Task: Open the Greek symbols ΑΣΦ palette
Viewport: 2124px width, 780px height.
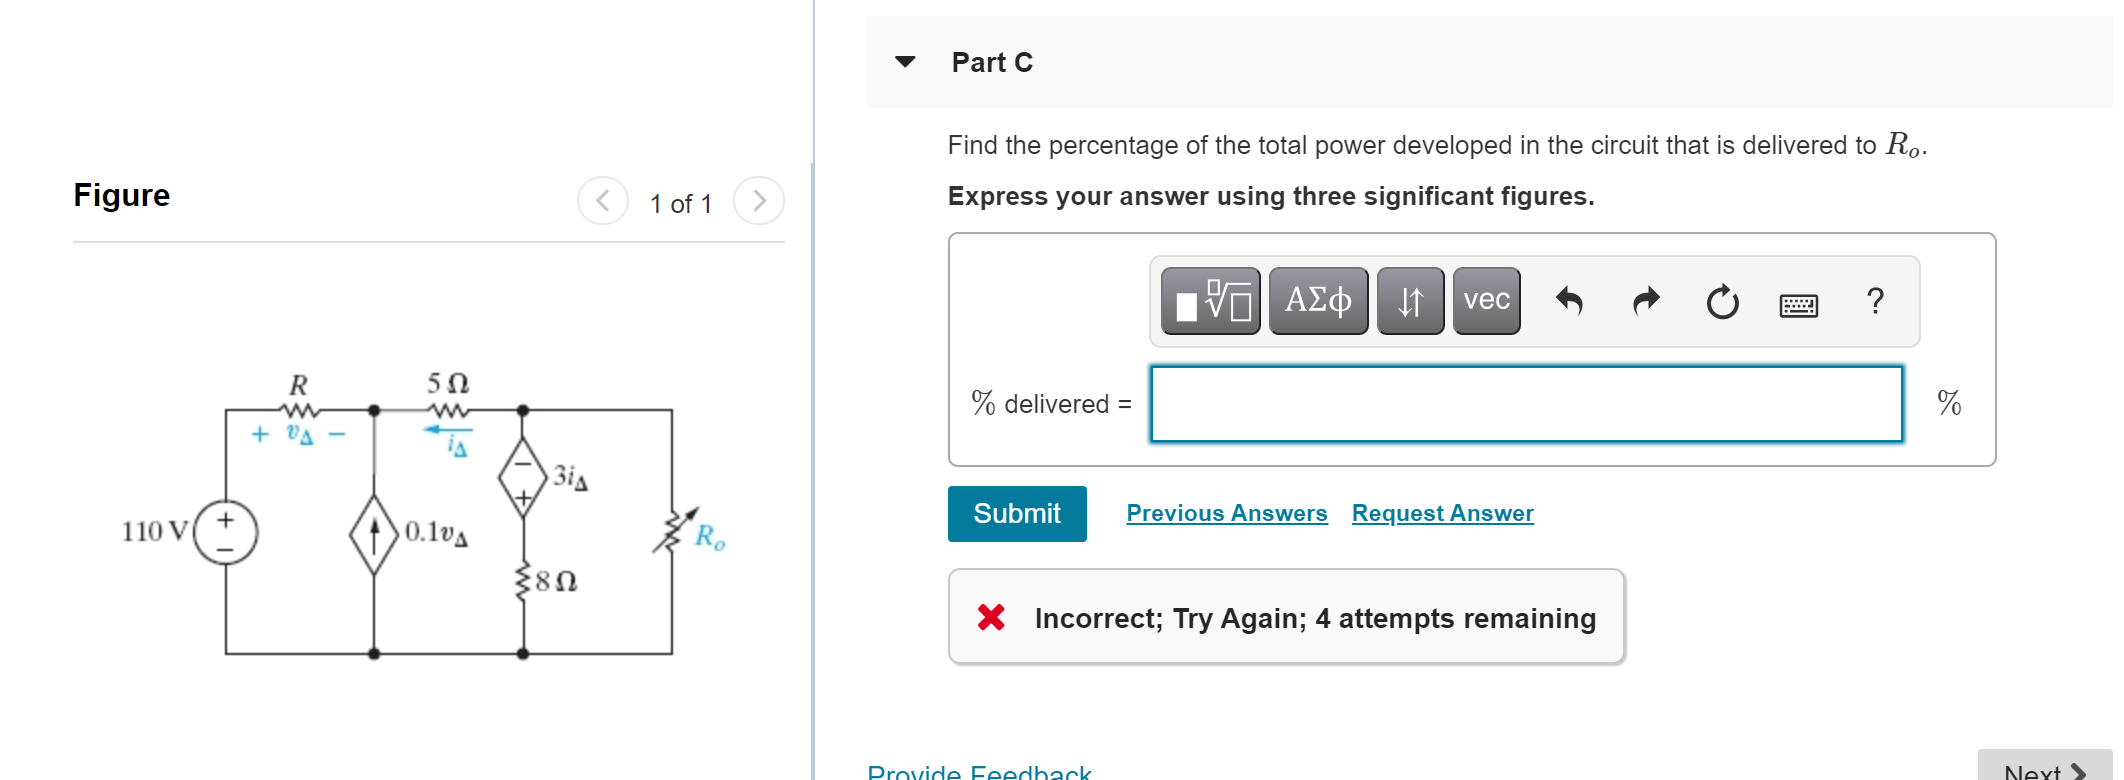Action: pos(1317,300)
